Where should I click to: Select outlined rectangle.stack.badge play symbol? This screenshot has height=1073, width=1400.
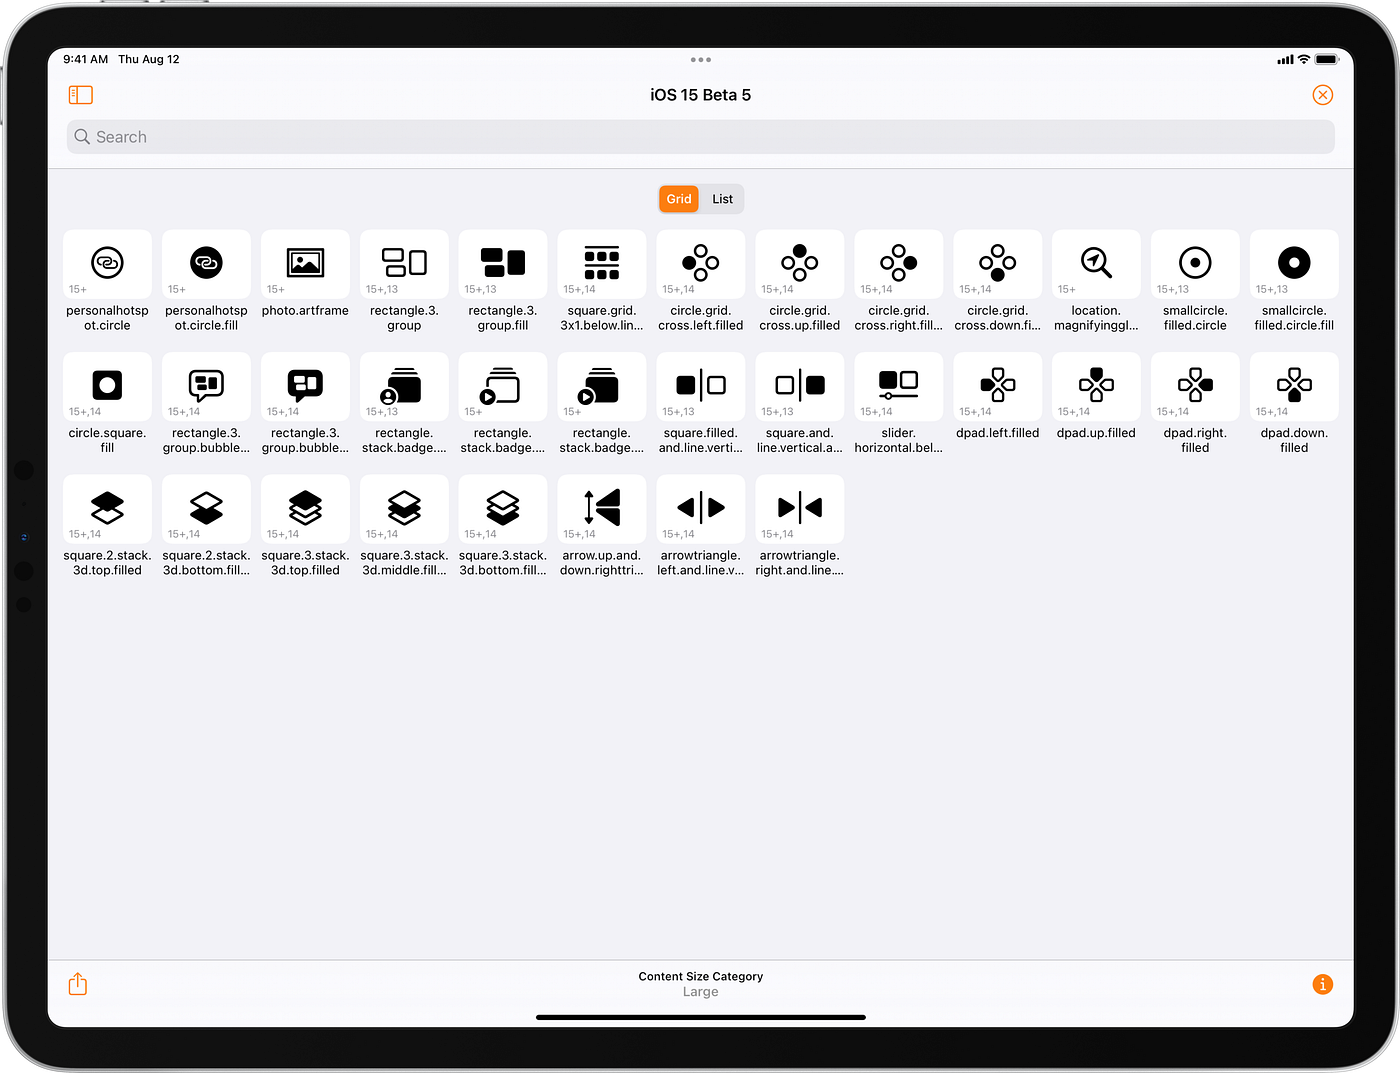click(x=503, y=386)
